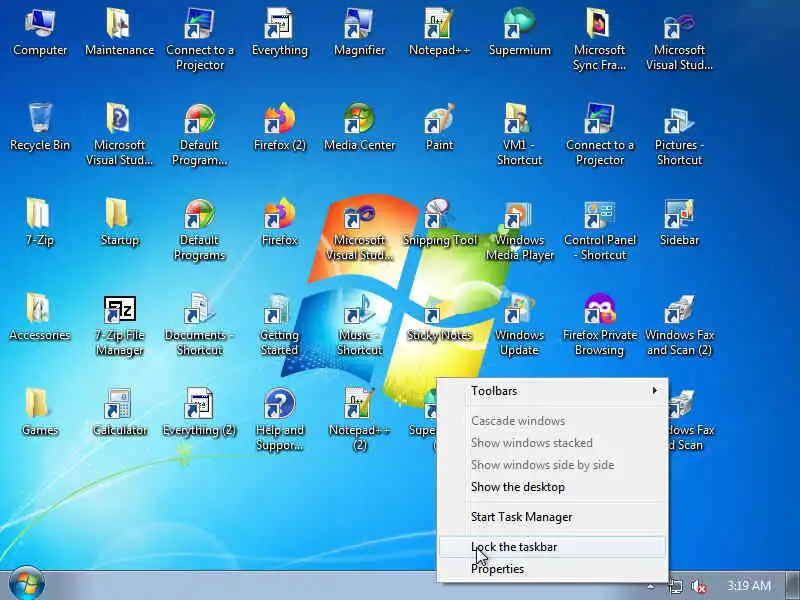Open the 3:19 AM taskbar clock
The image size is (800, 600).
pos(749,585)
